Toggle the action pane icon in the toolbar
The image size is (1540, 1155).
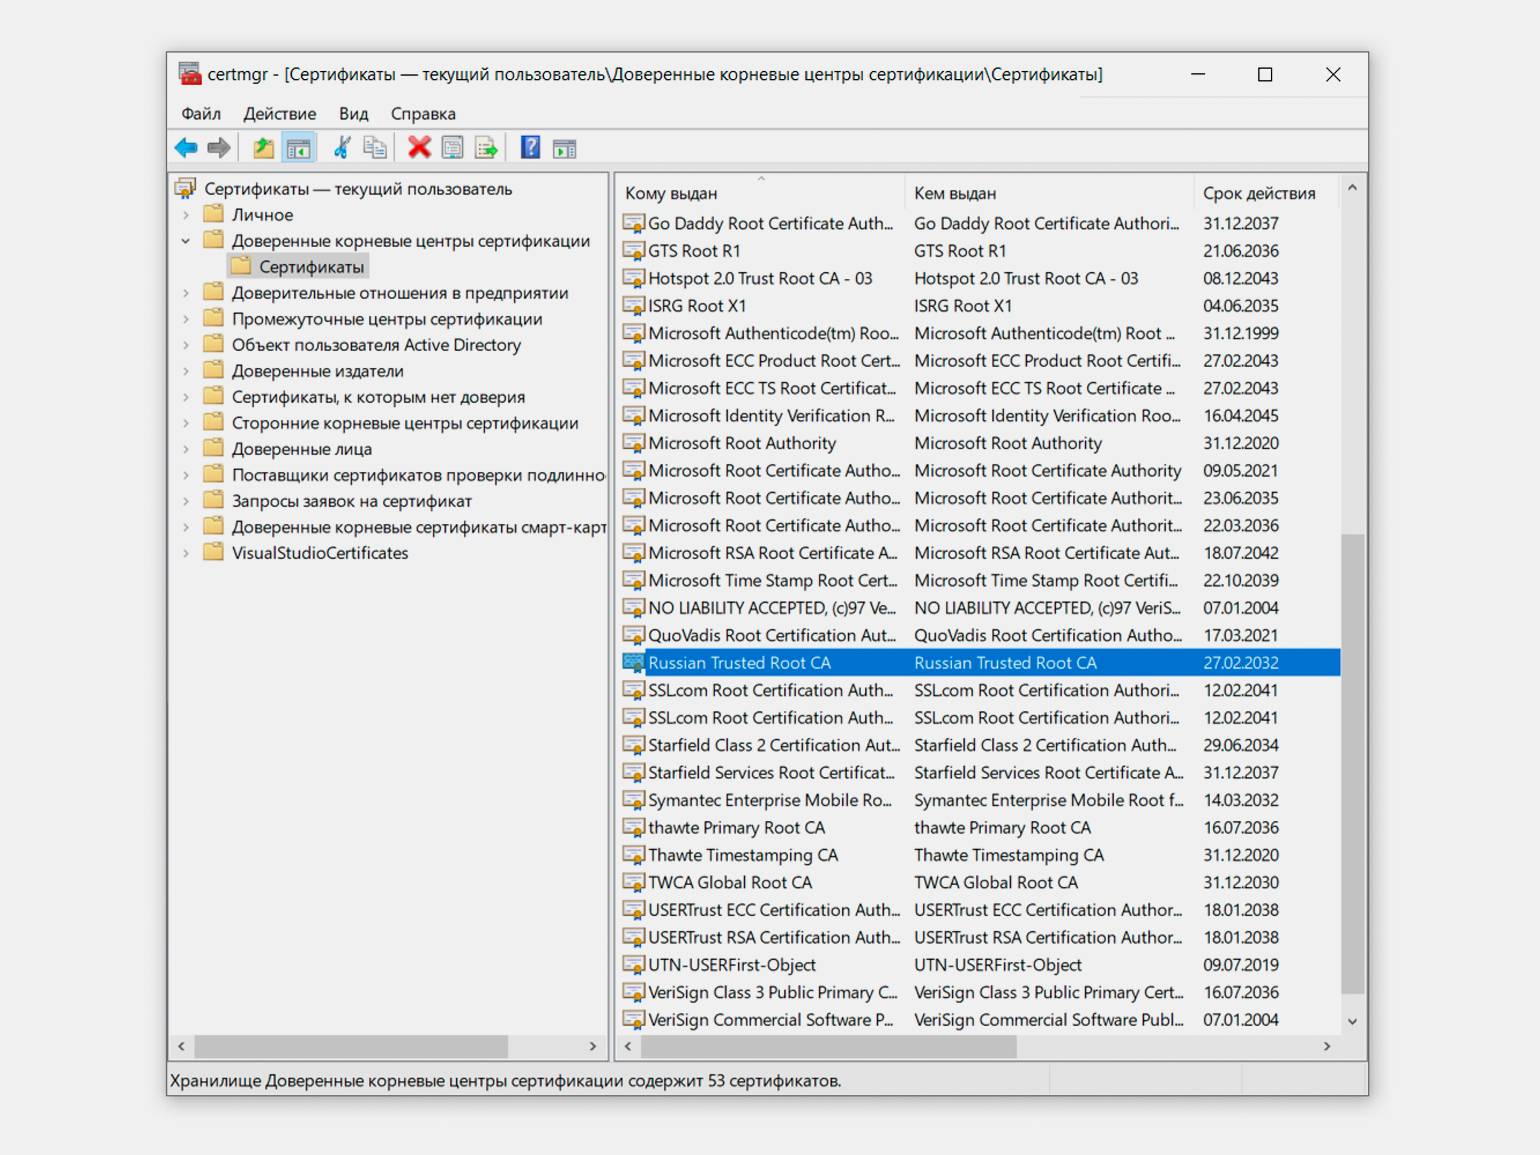pos(565,148)
